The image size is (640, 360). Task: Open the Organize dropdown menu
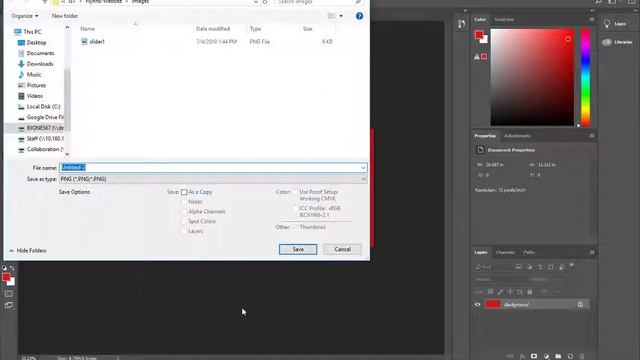(25, 16)
